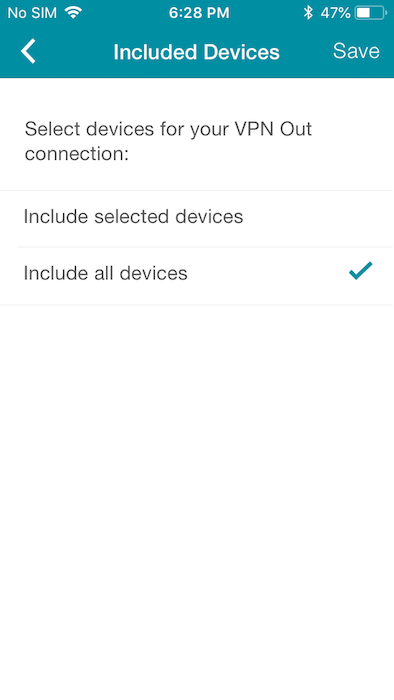Choose the Include selected devices option
The height and width of the screenshot is (700, 394).
tap(197, 218)
